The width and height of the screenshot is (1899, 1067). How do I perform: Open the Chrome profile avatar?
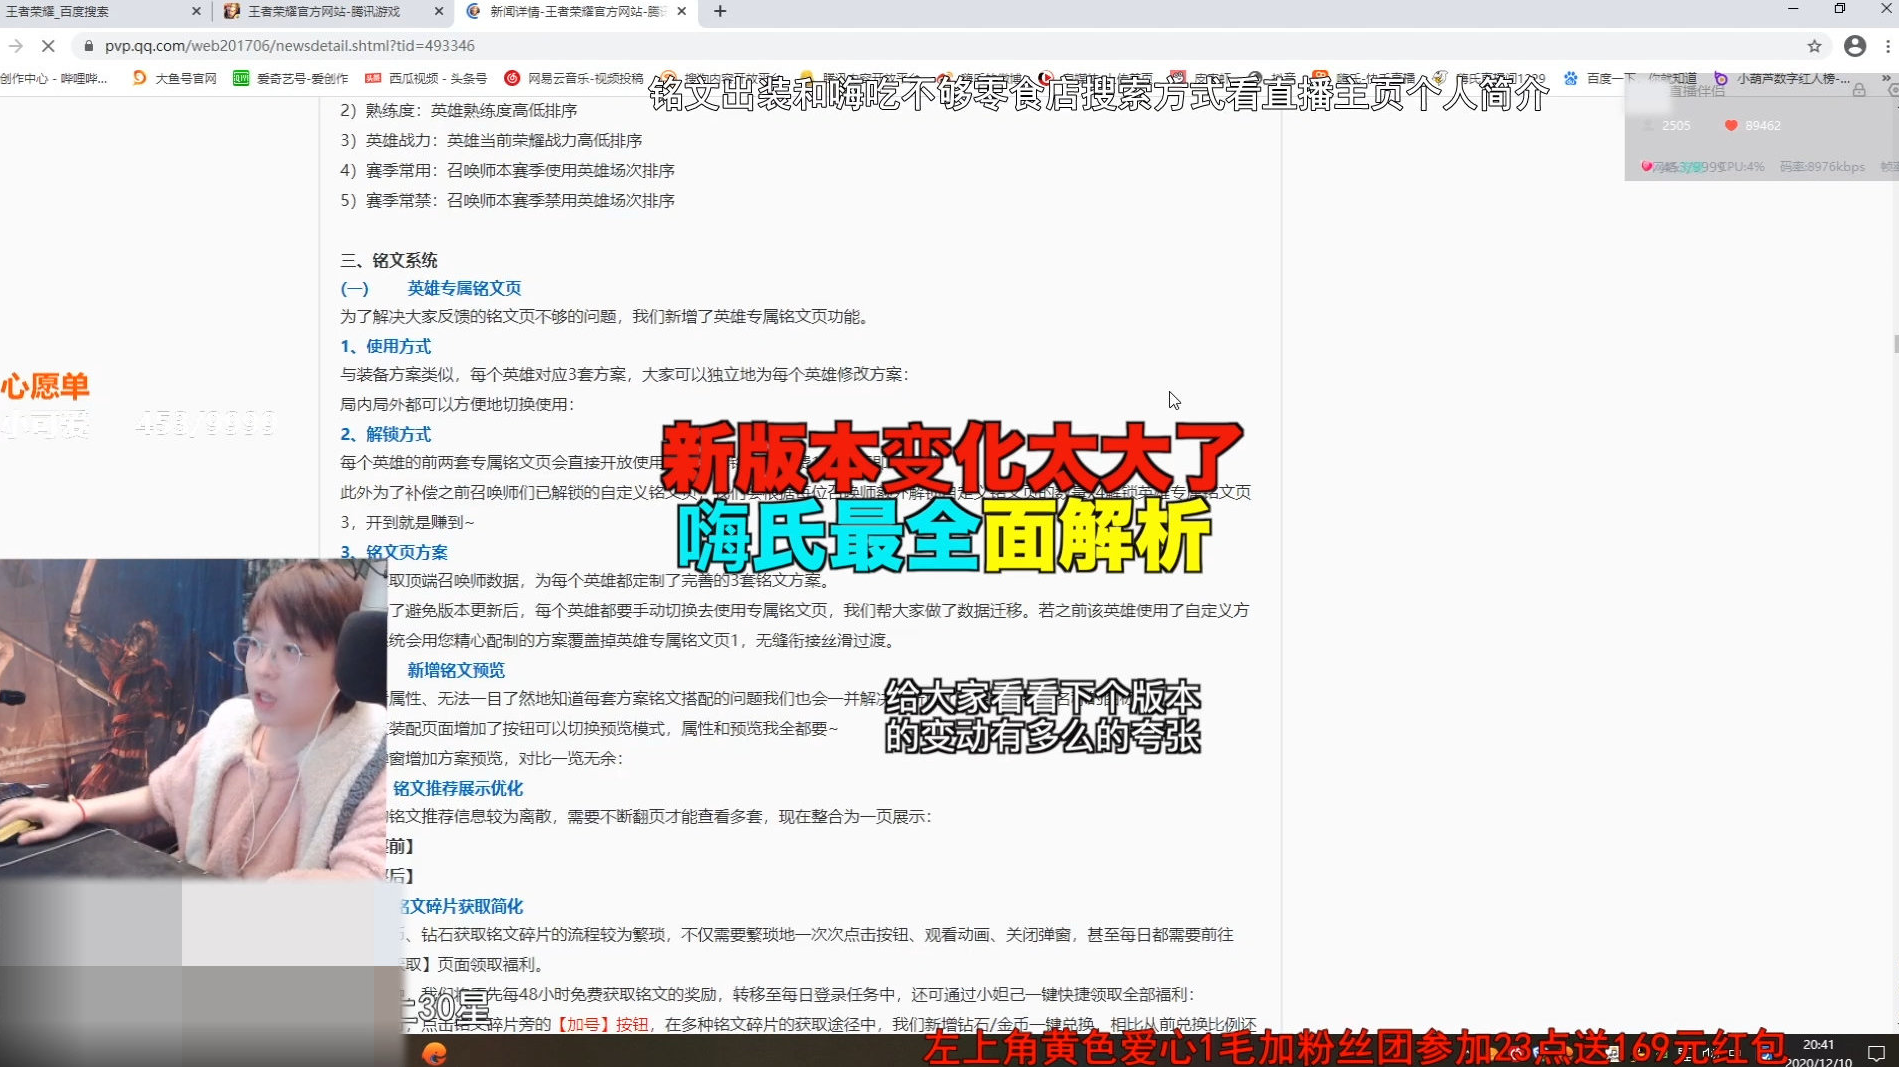1855,46
